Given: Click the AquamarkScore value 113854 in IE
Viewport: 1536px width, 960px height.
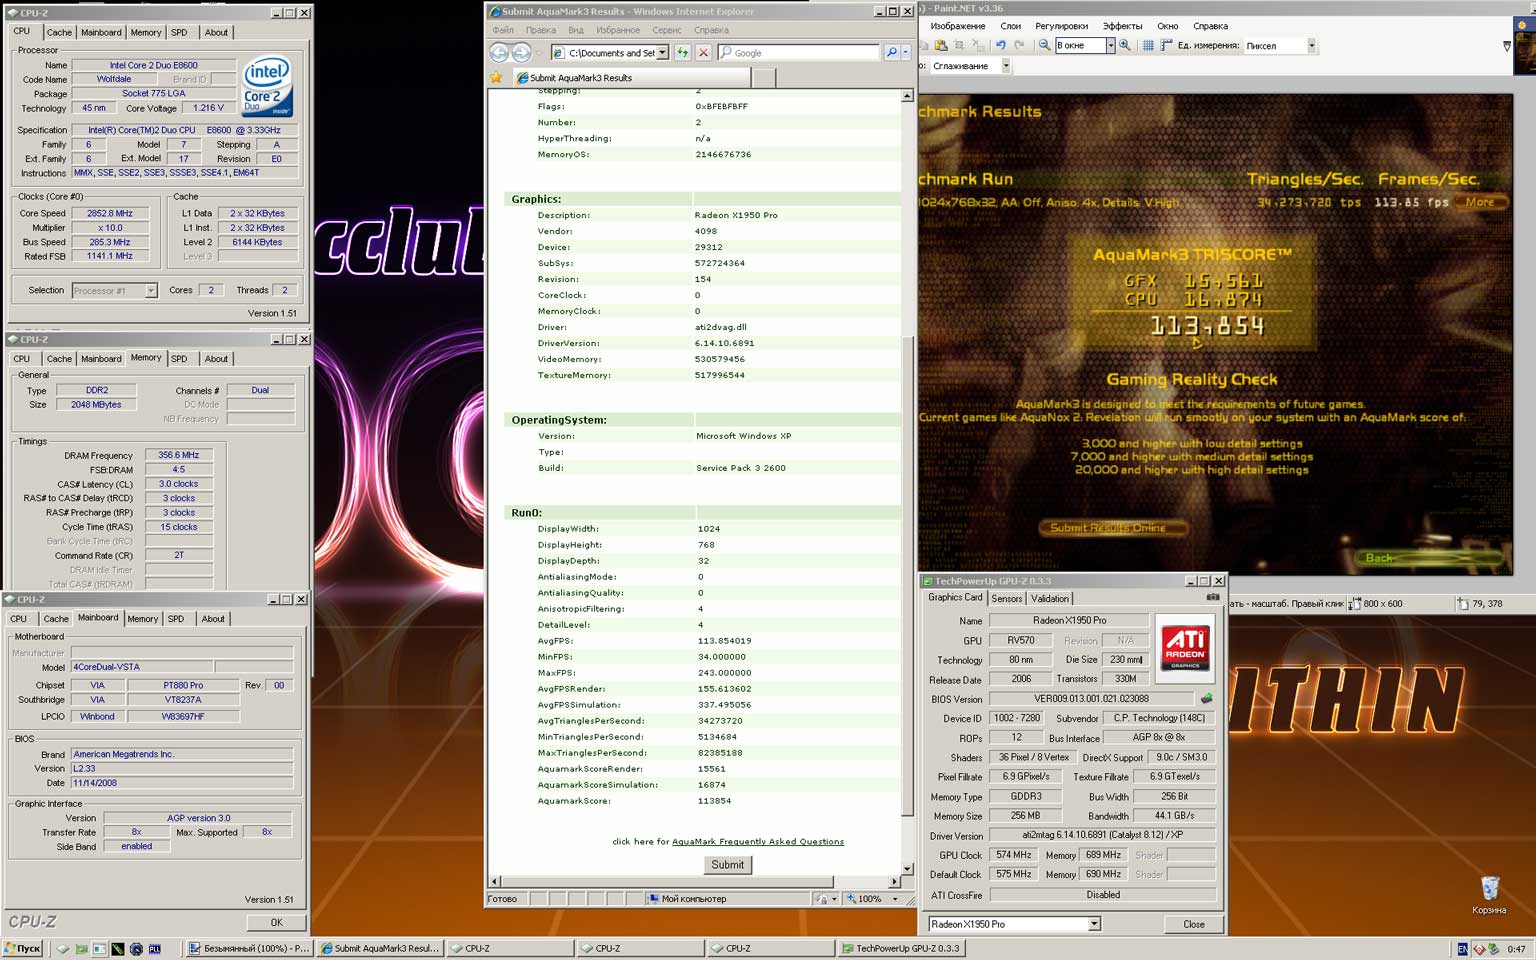Looking at the screenshot, I should pyautogui.click(x=714, y=801).
